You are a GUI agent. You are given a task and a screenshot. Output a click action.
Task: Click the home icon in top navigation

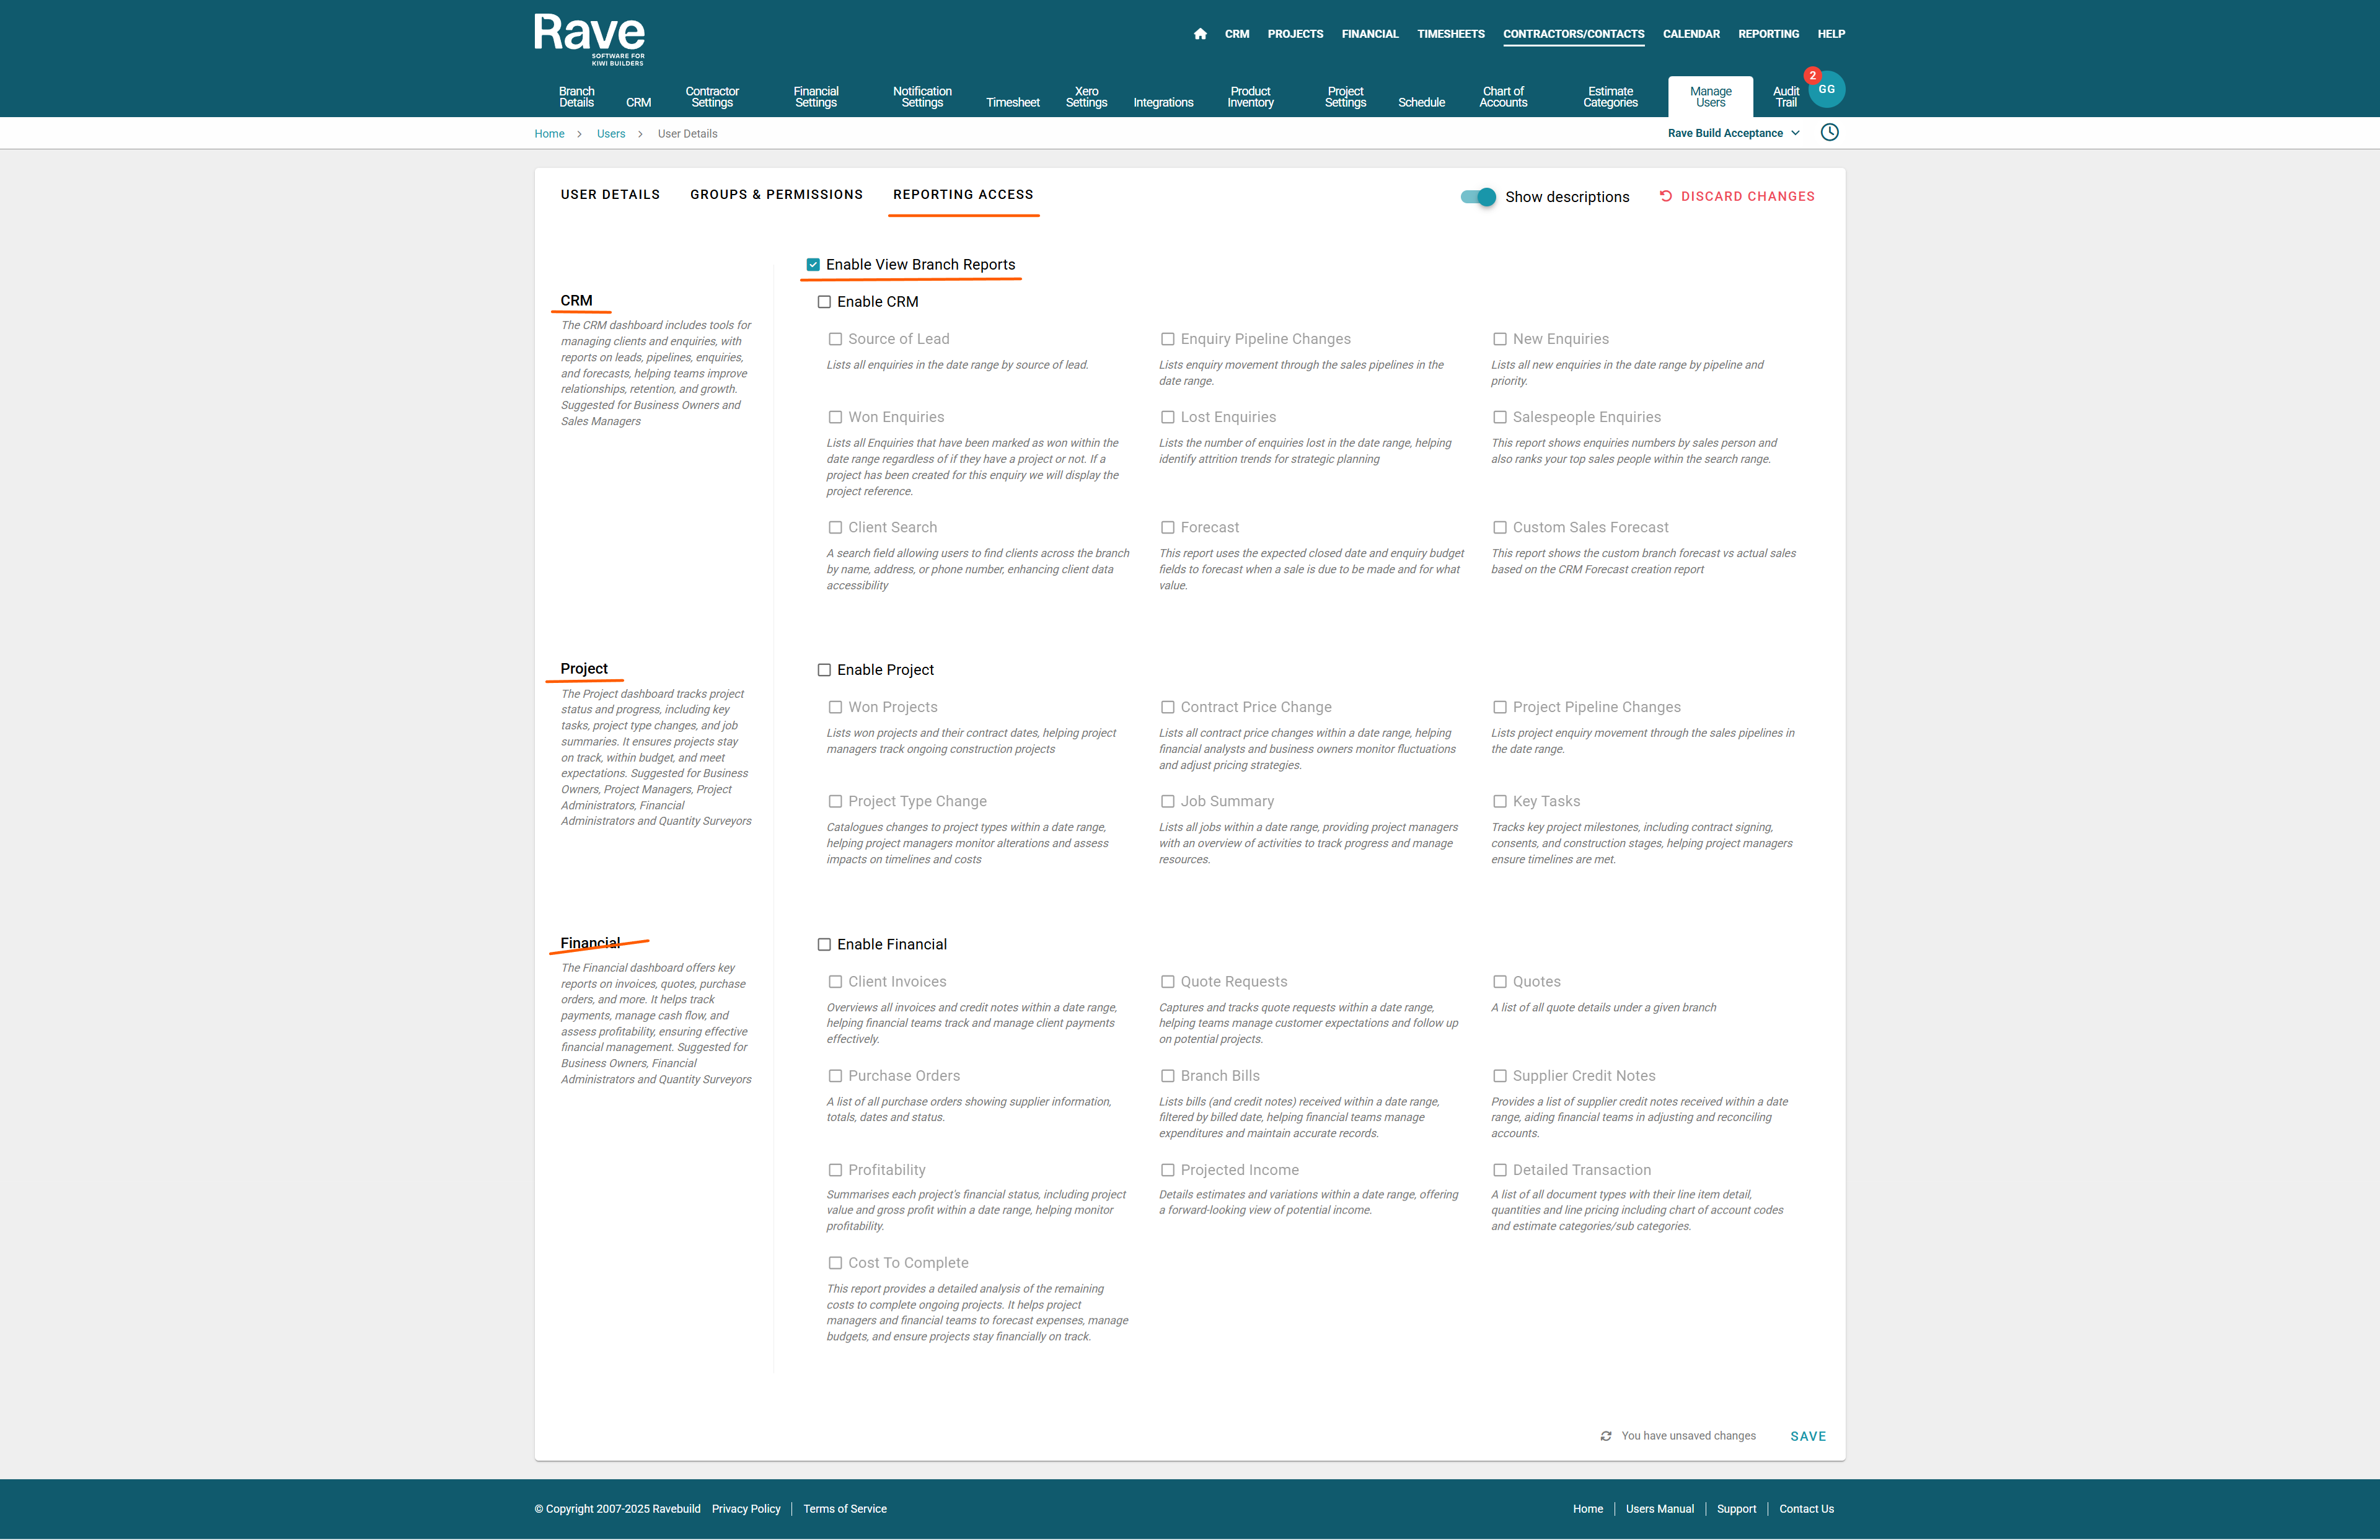point(1200,34)
